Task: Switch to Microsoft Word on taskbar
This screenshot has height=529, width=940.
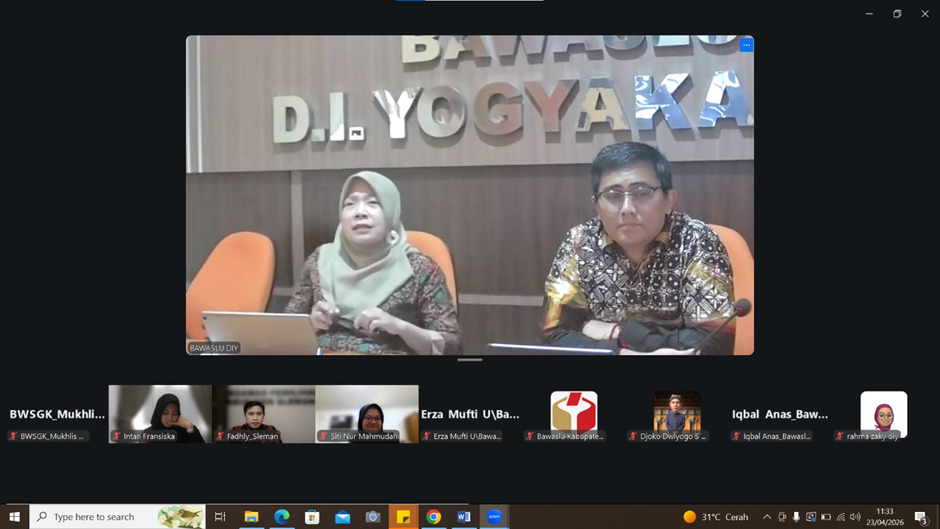Action: pos(464,516)
